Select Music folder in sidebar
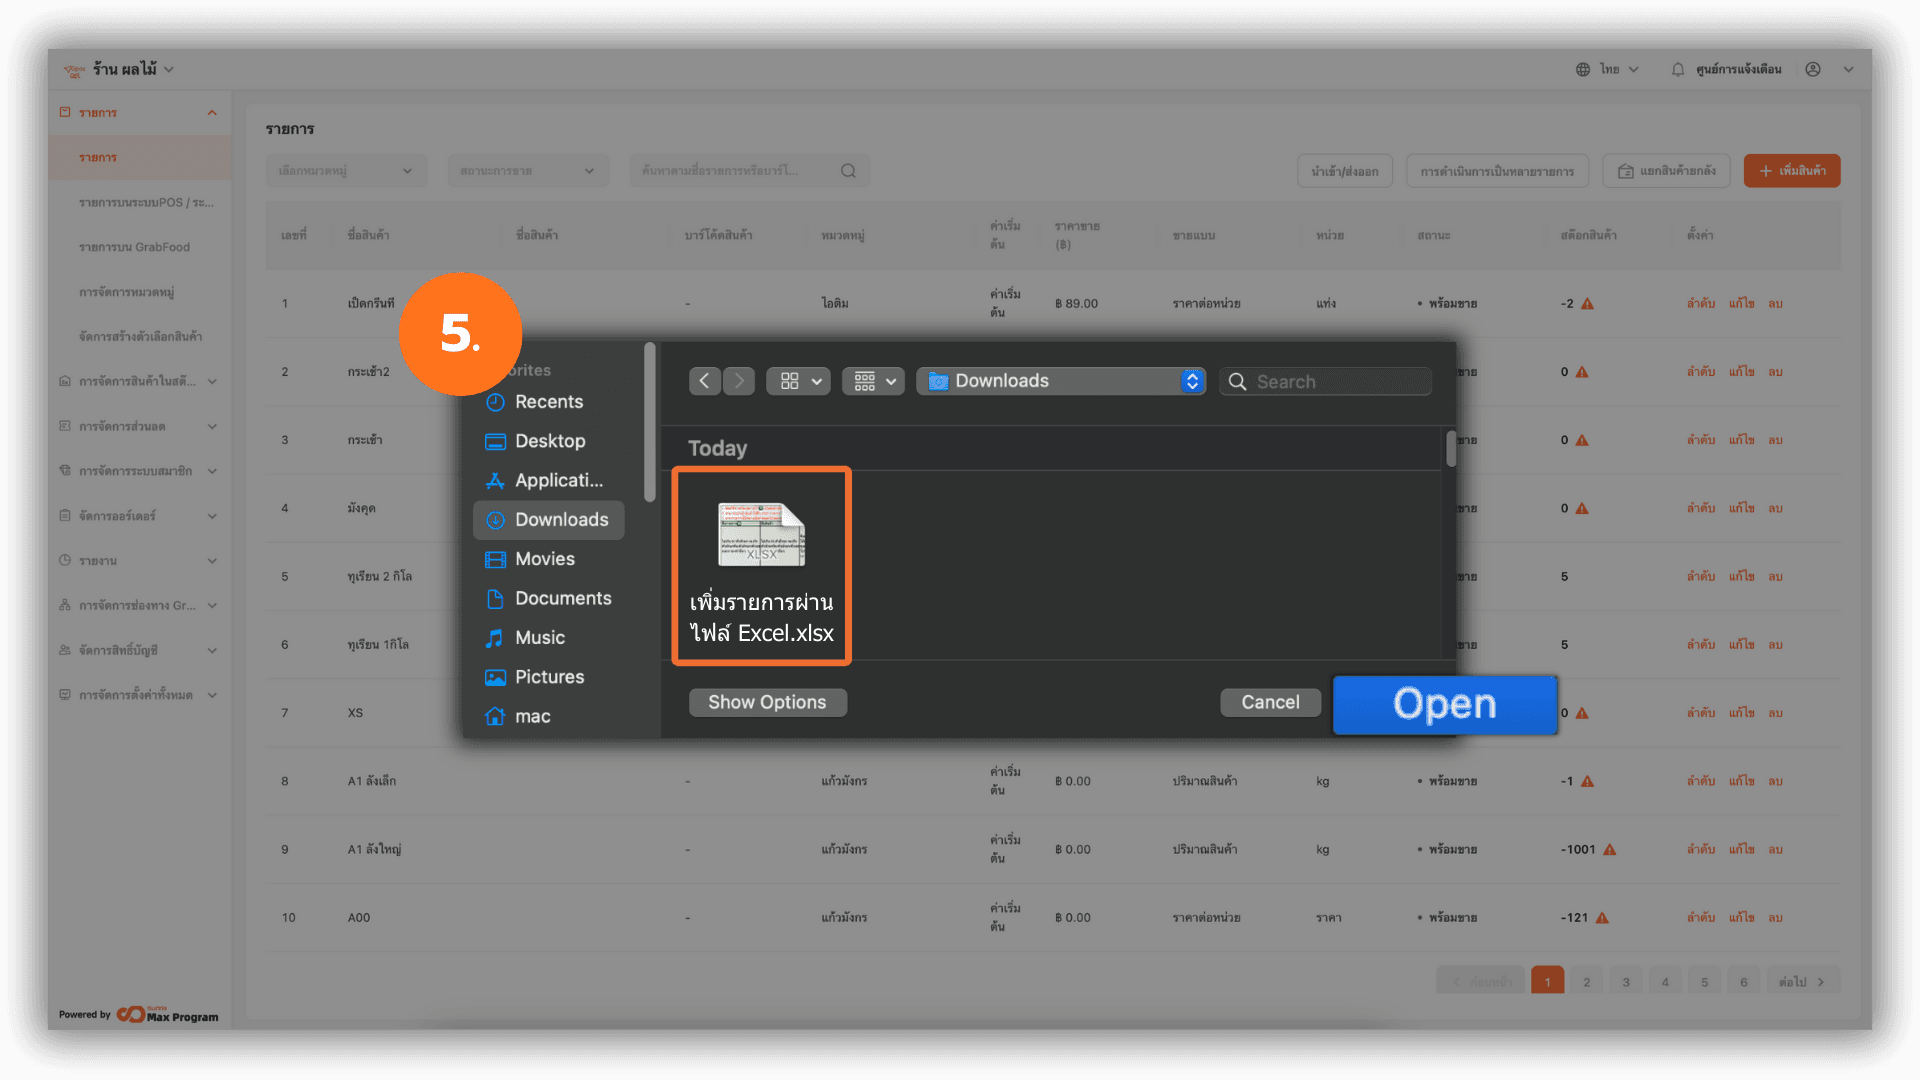Viewport: 1920px width, 1080px height. tap(539, 638)
